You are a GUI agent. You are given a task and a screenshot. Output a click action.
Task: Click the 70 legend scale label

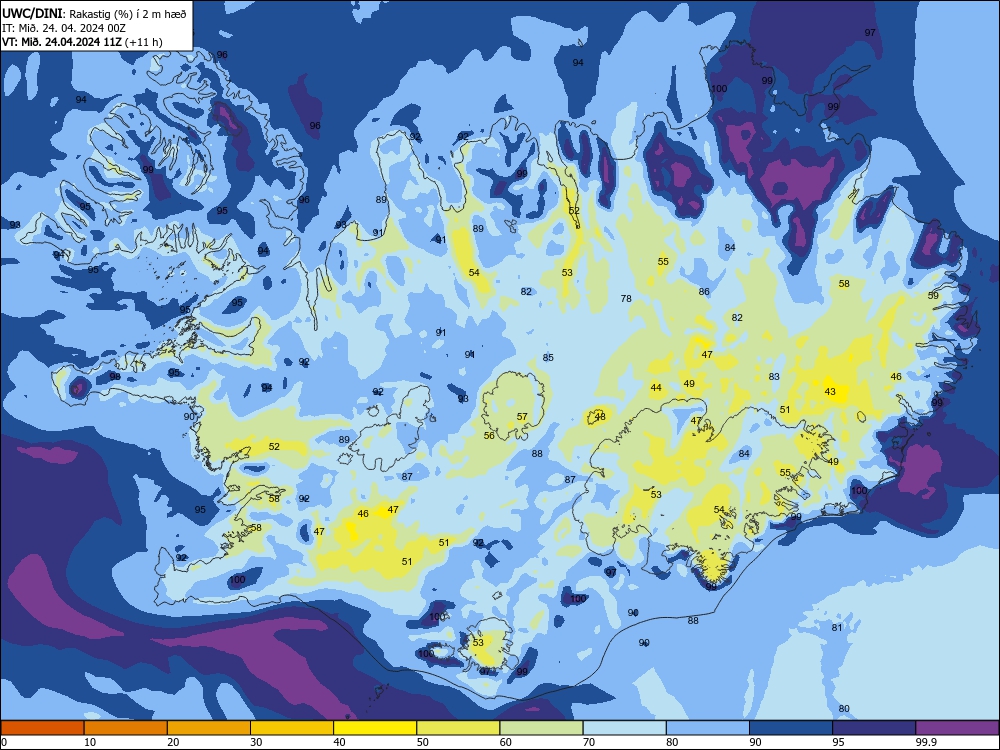coord(589,742)
